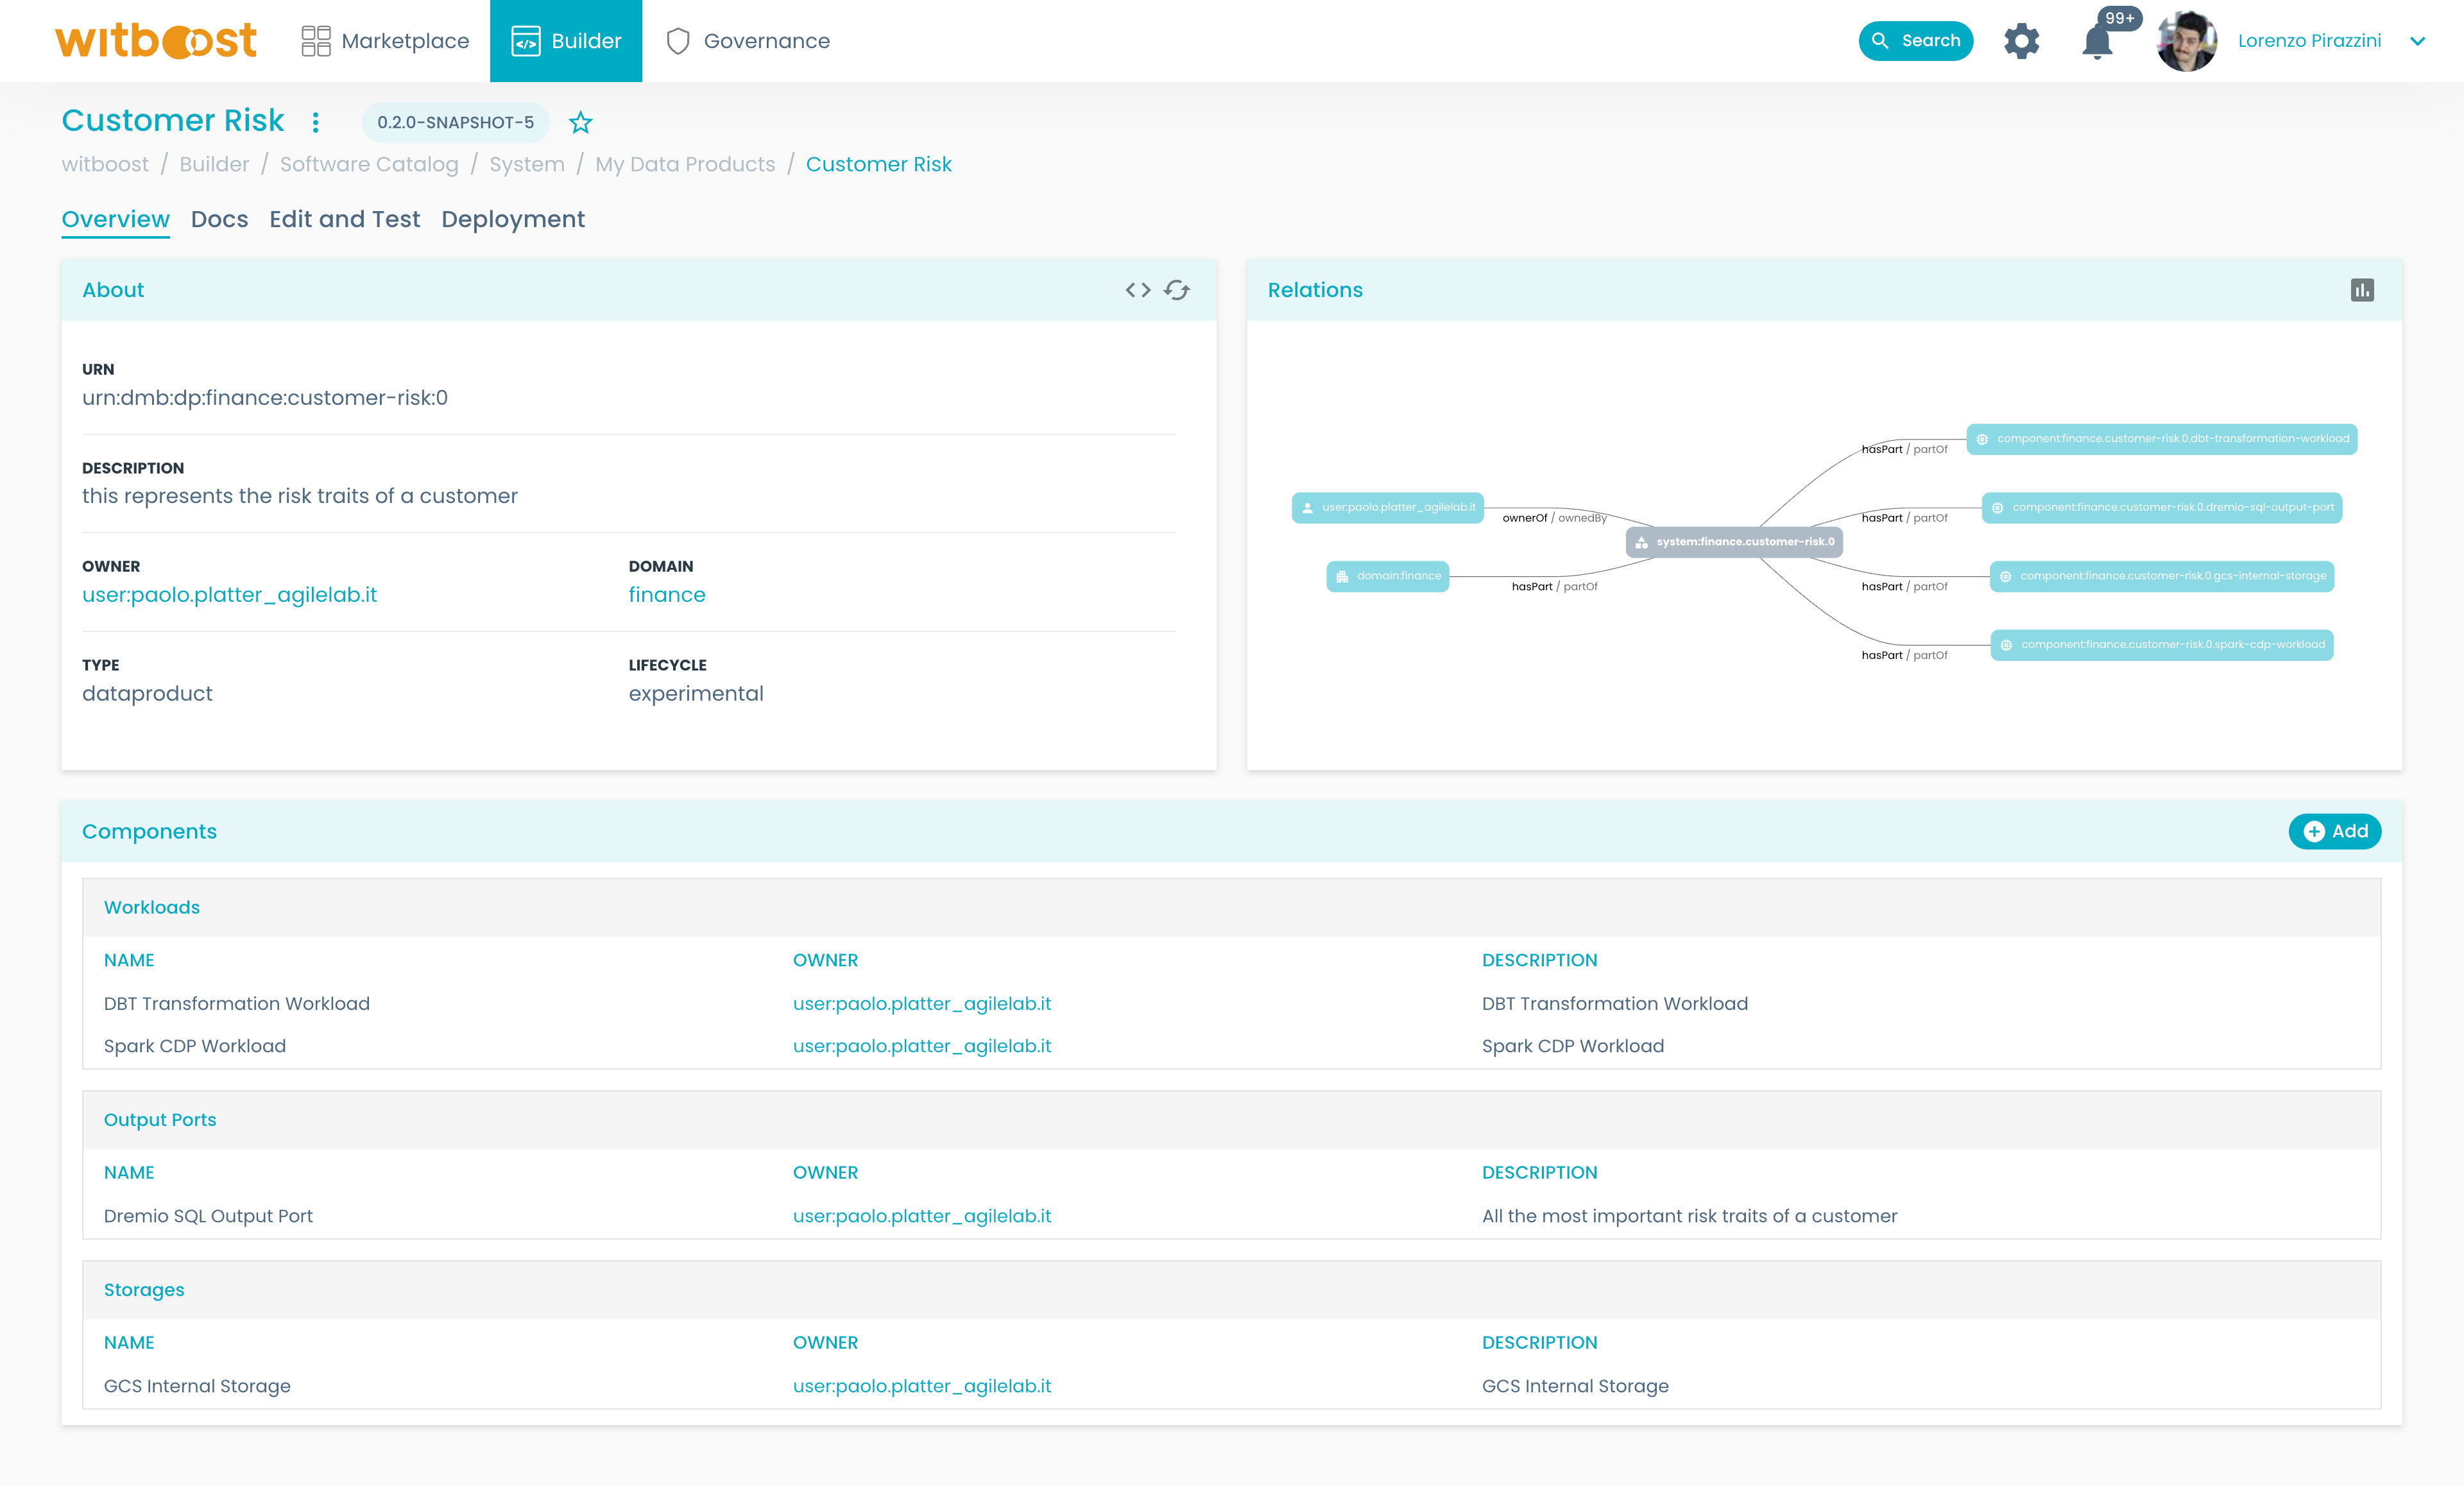Open three-dot menu beside Customer Risk

coord(316,122)
